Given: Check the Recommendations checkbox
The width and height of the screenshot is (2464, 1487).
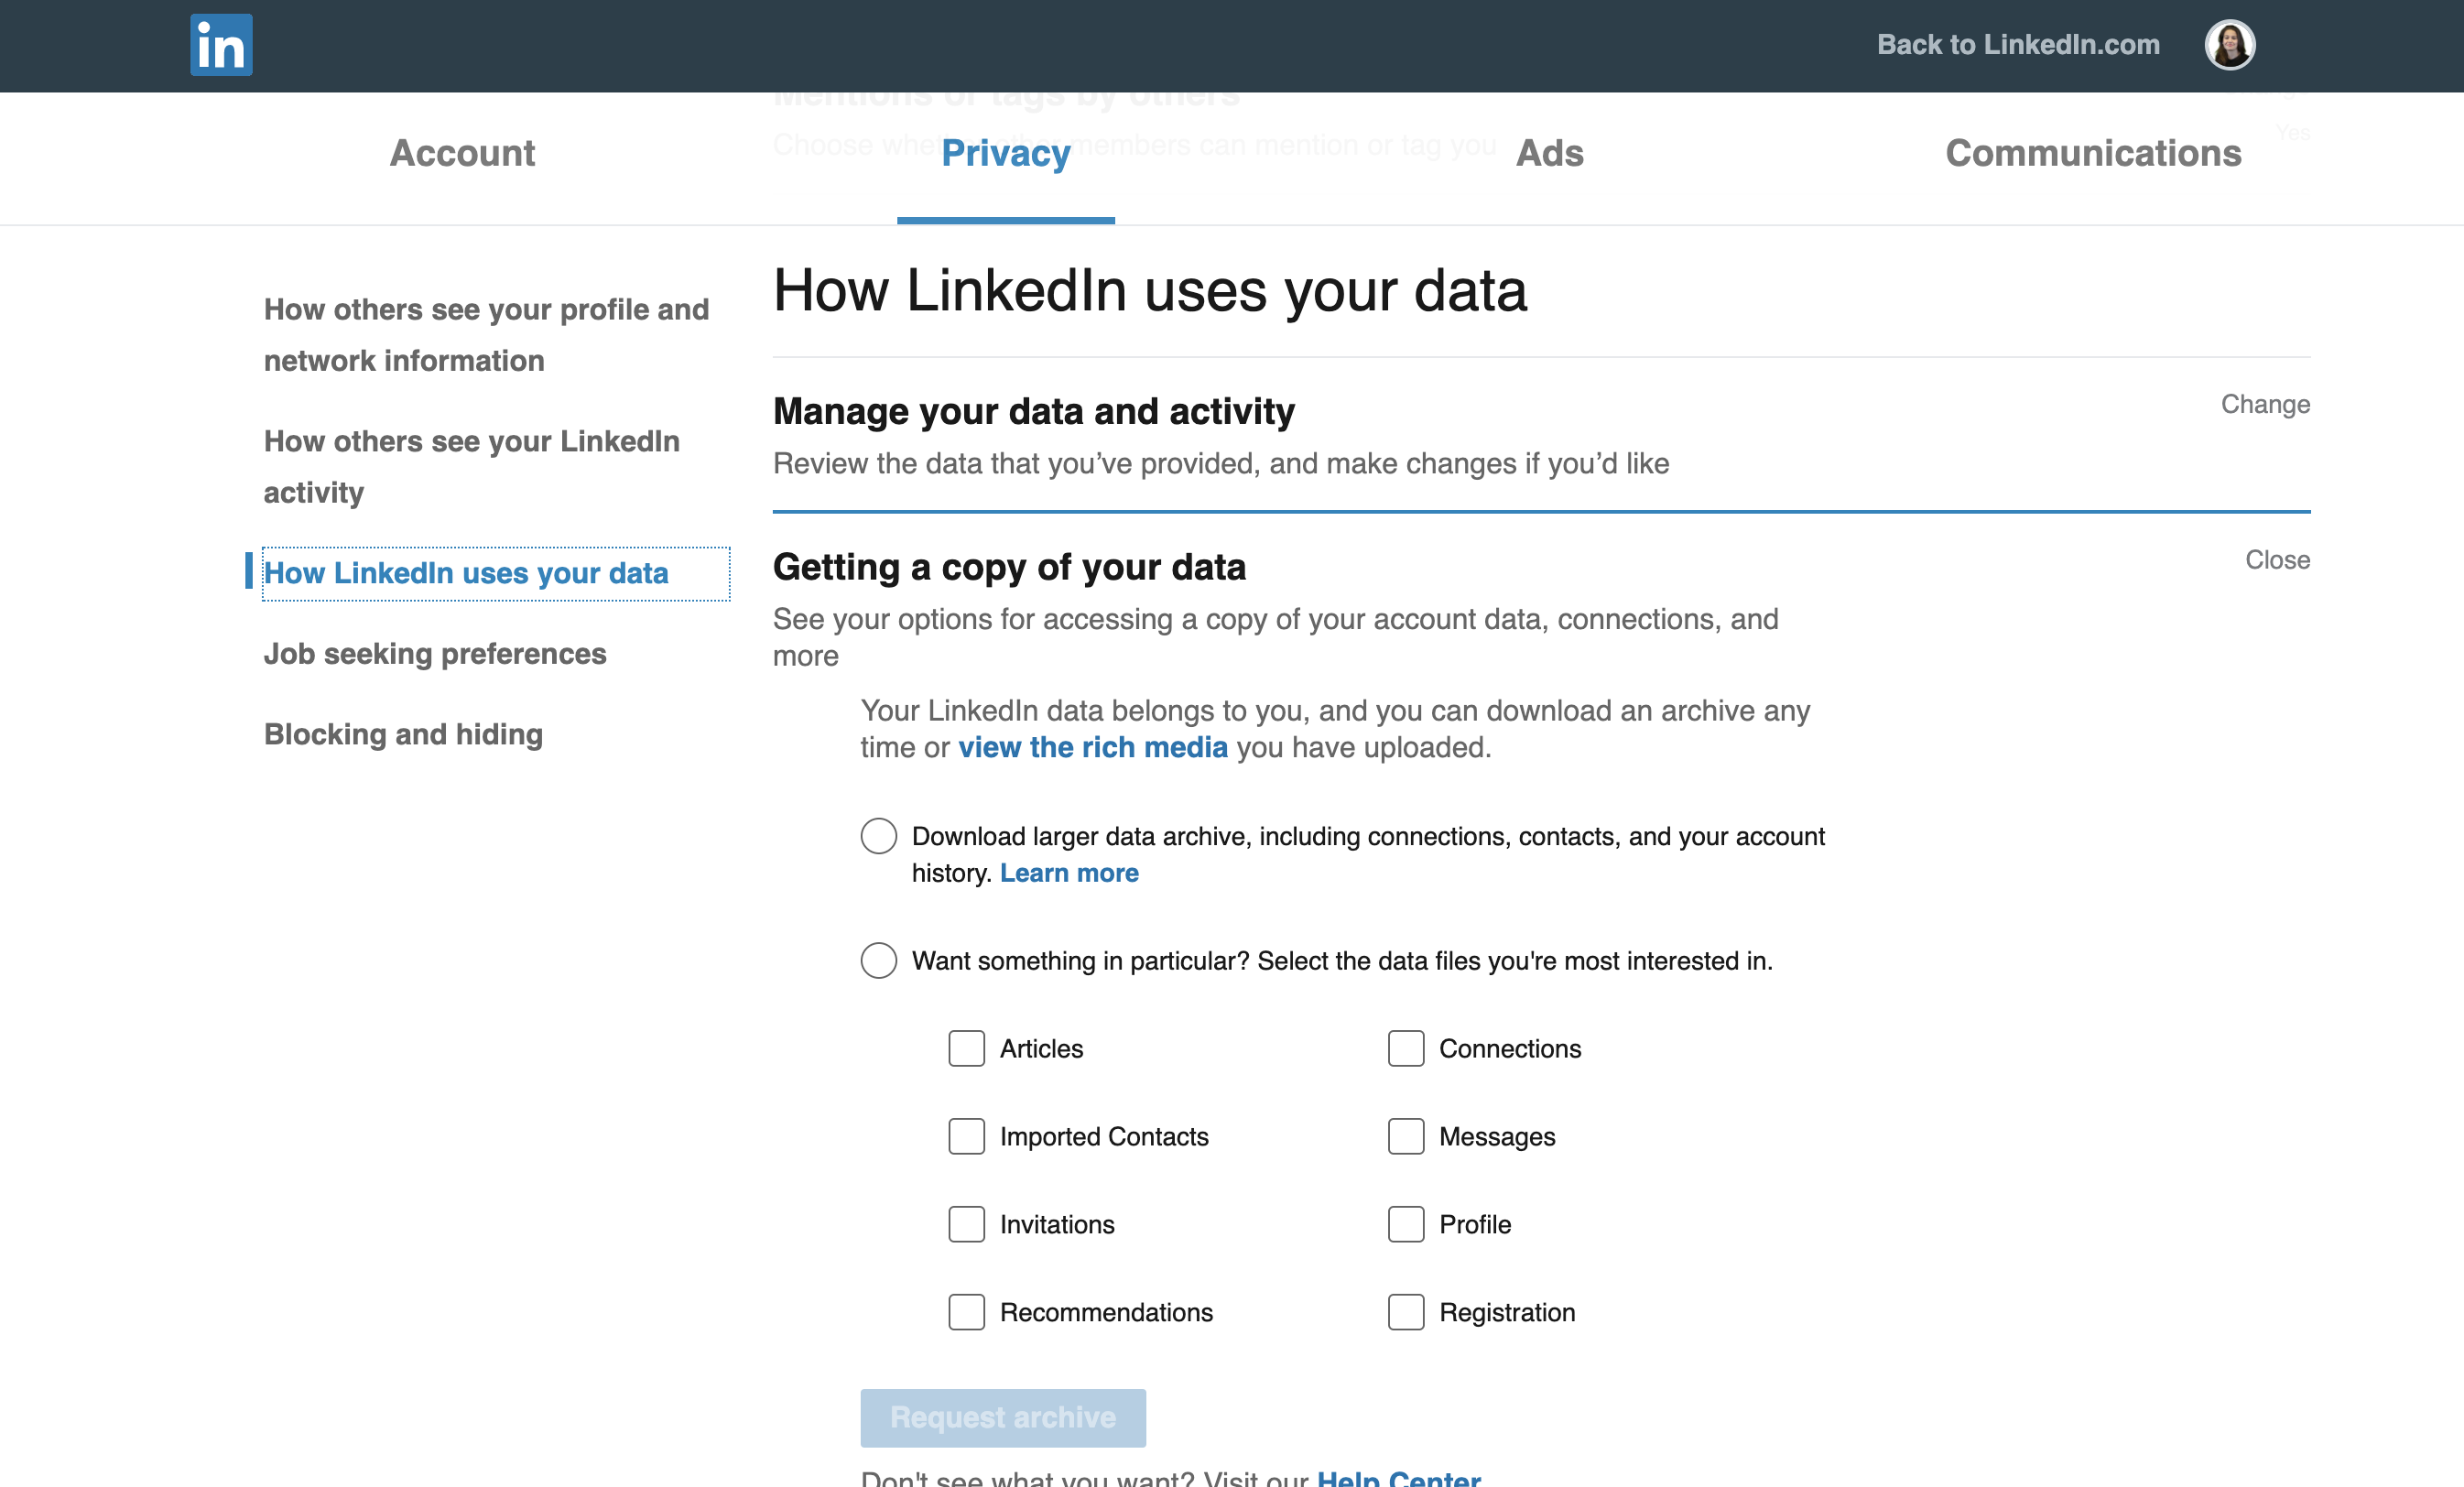Looking at the screenshot, I should [x=966, y=1313].
